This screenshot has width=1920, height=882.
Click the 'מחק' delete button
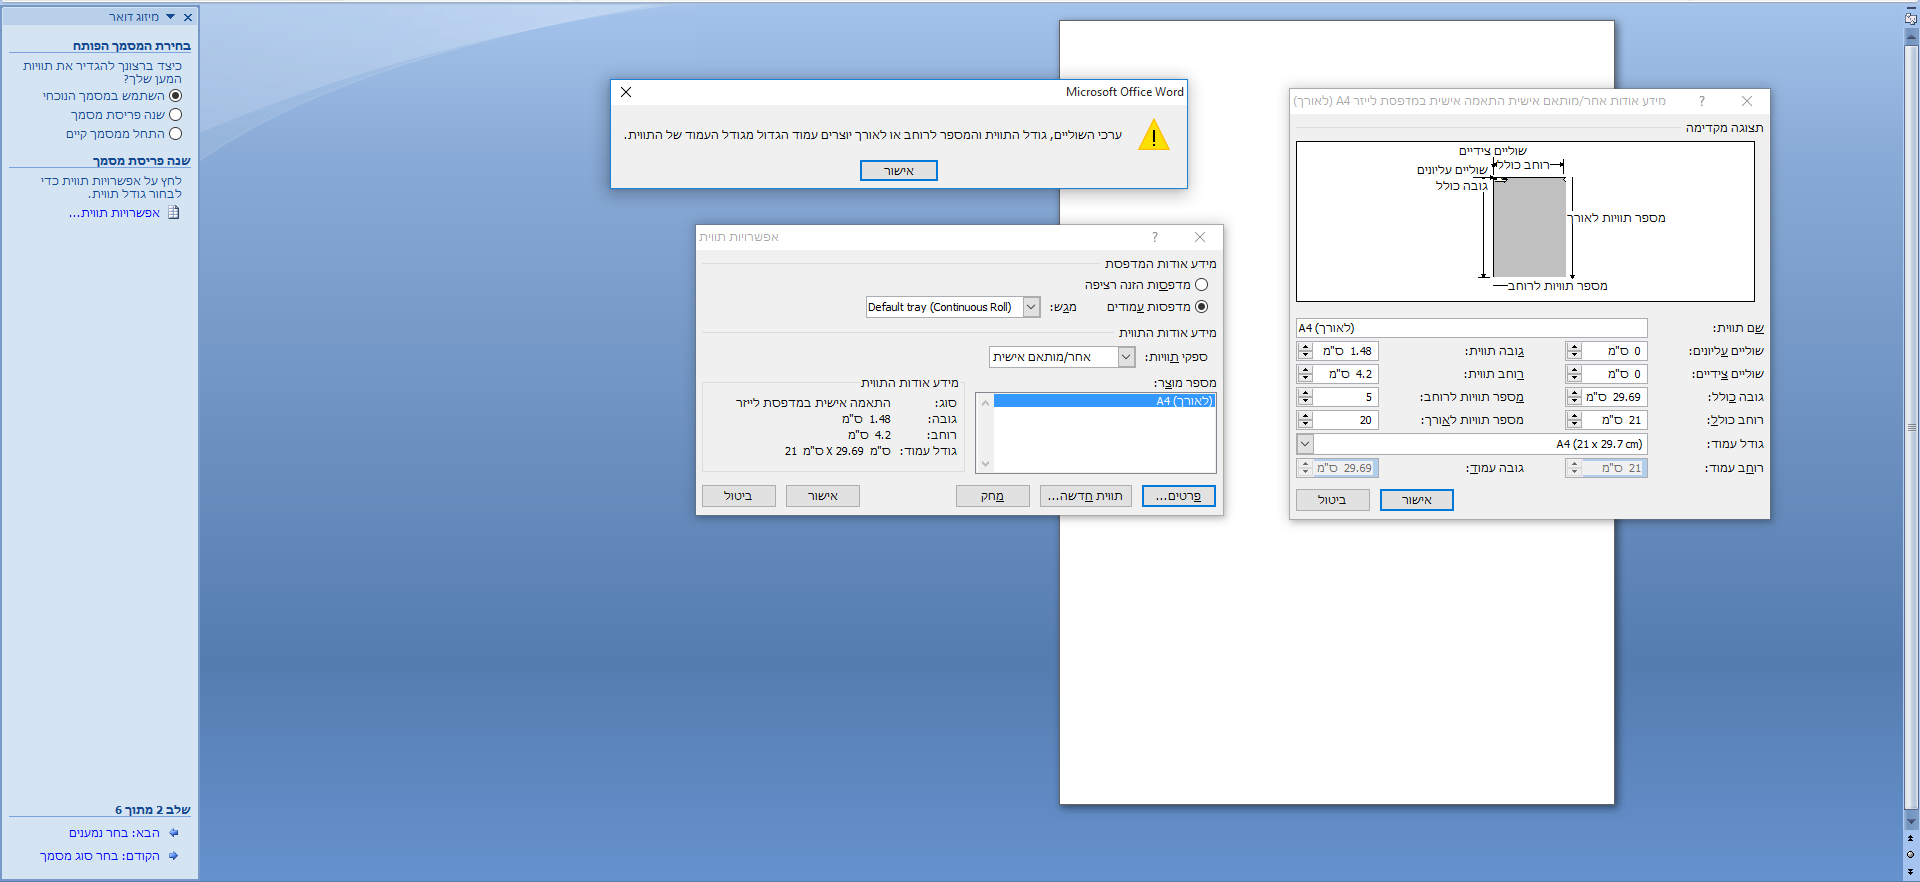993,496
